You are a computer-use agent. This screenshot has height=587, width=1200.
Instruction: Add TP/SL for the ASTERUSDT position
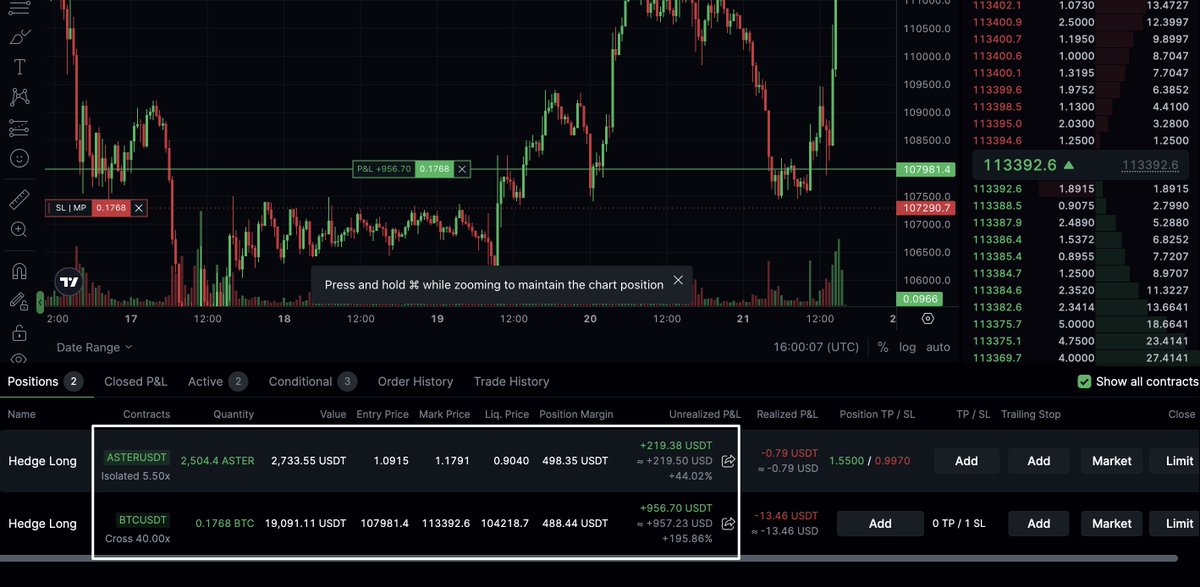click(x=966, y=461)
